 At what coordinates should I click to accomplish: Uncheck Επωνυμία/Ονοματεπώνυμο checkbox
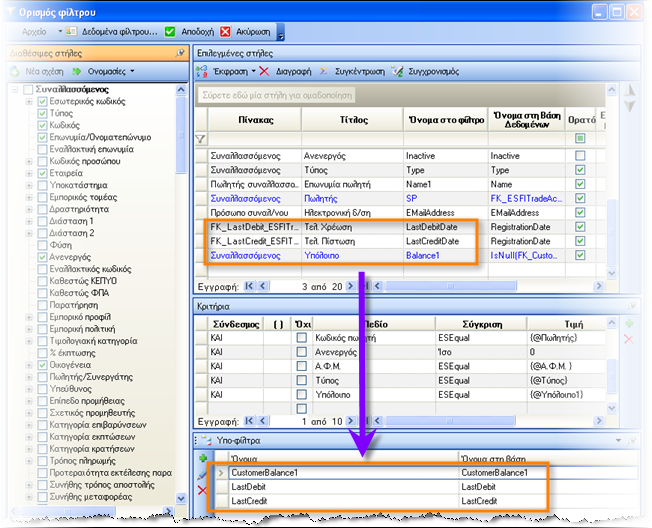coord(42,137)
